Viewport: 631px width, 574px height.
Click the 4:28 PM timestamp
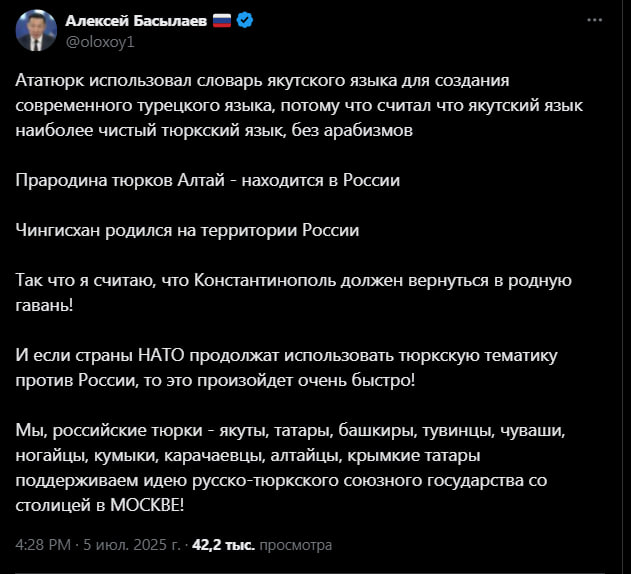43,545
